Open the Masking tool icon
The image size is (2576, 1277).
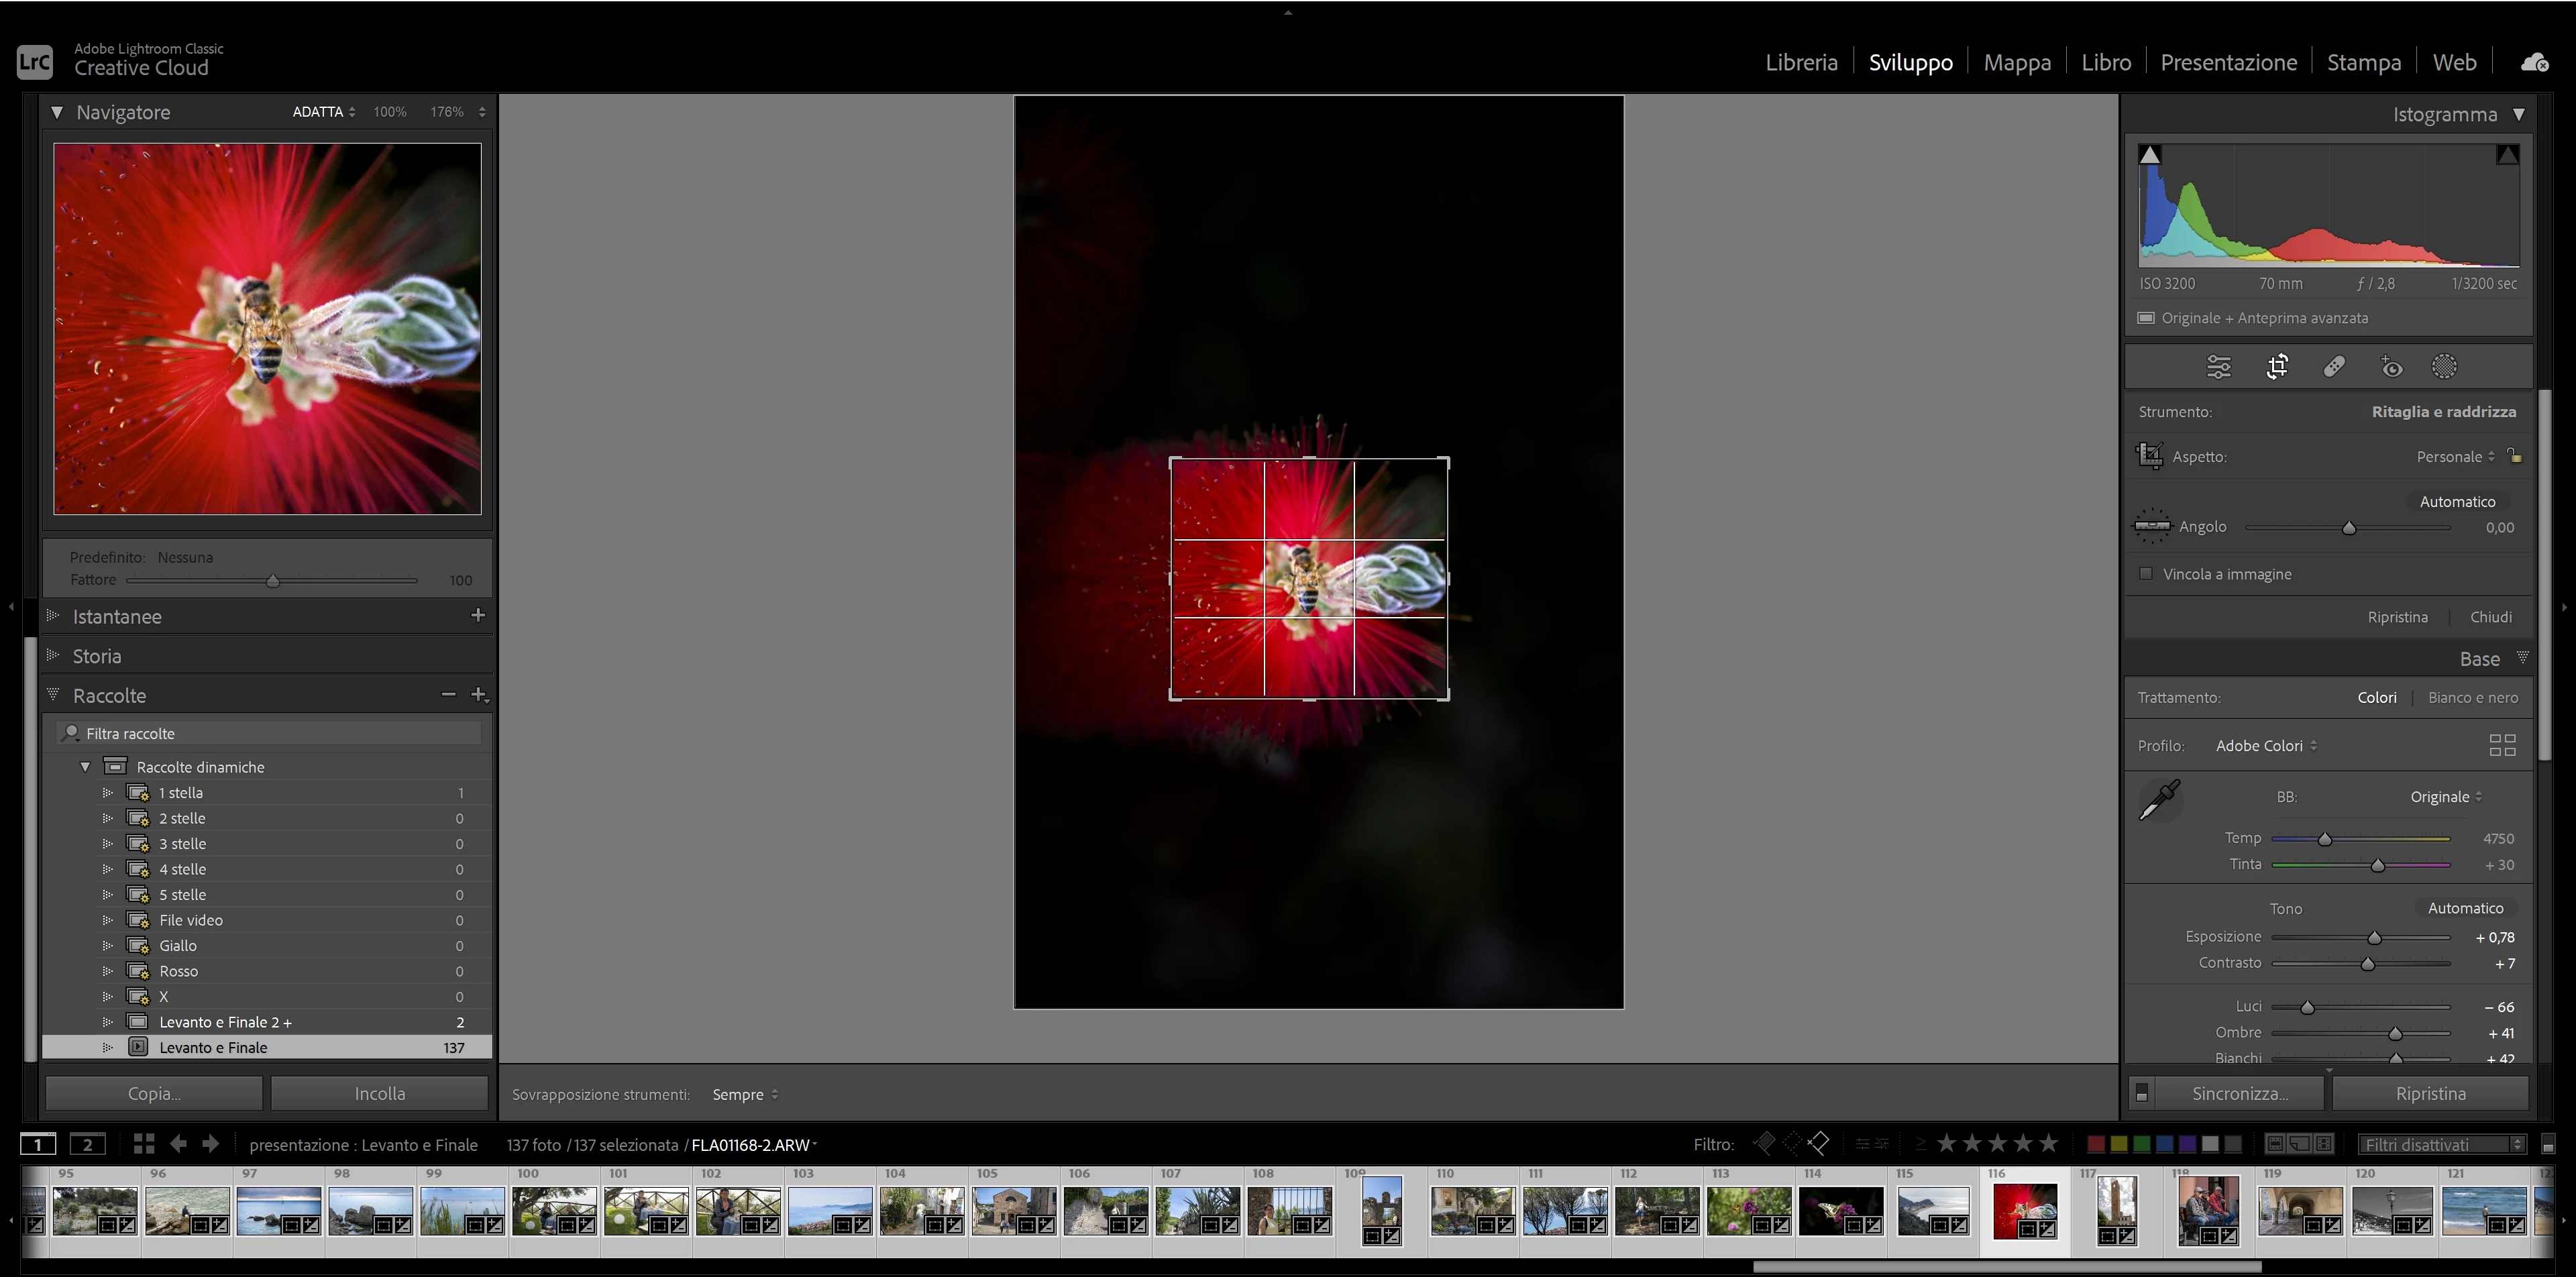click(x=2444, y=367)
